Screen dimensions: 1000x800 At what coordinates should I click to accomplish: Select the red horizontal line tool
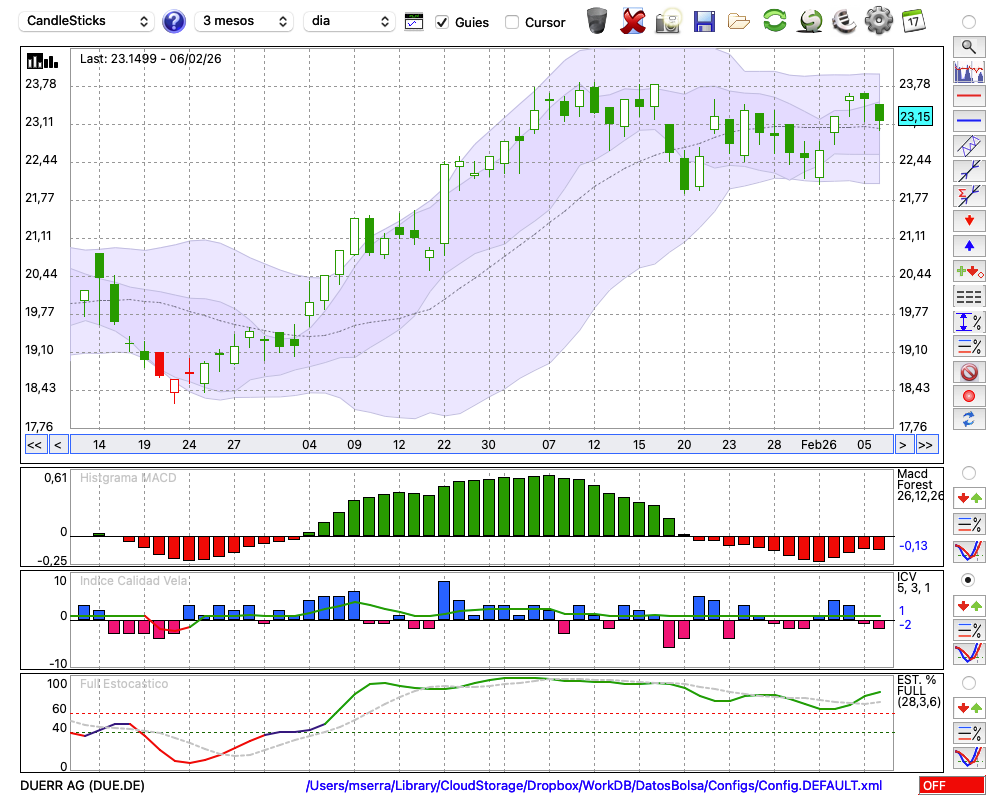coord(968,97)
